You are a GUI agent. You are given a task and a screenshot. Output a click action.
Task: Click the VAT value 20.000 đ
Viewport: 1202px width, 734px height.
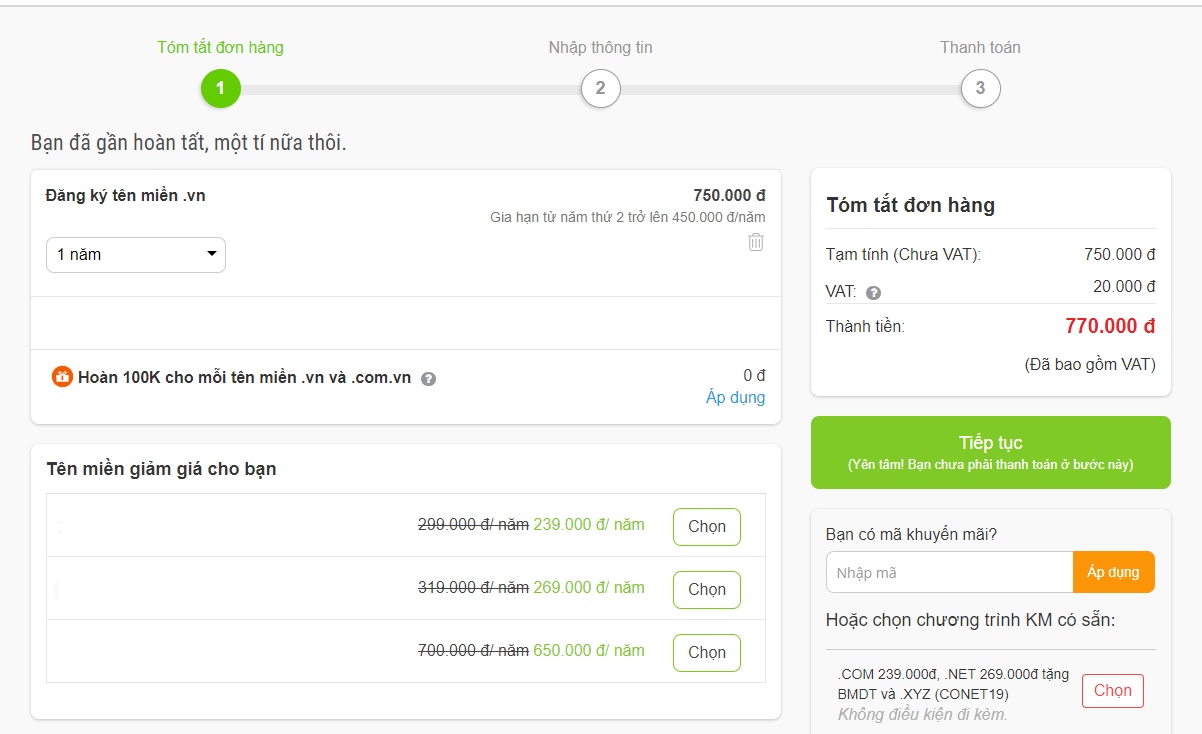(x=1124, y=287)
